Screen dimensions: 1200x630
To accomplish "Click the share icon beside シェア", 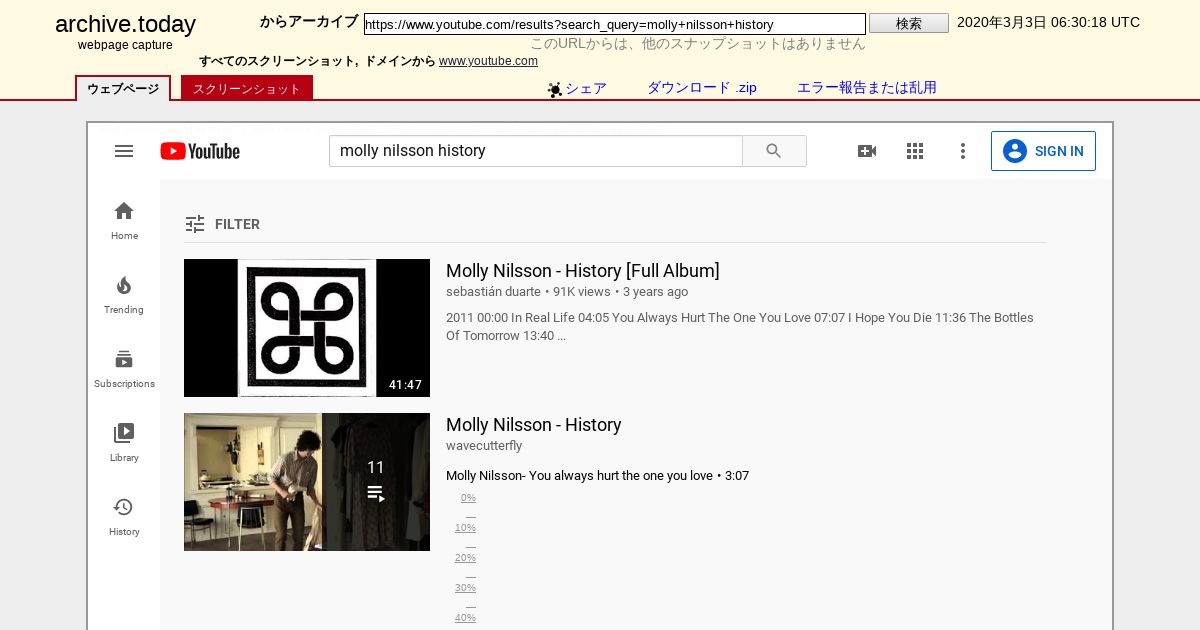I will point(555,90).
